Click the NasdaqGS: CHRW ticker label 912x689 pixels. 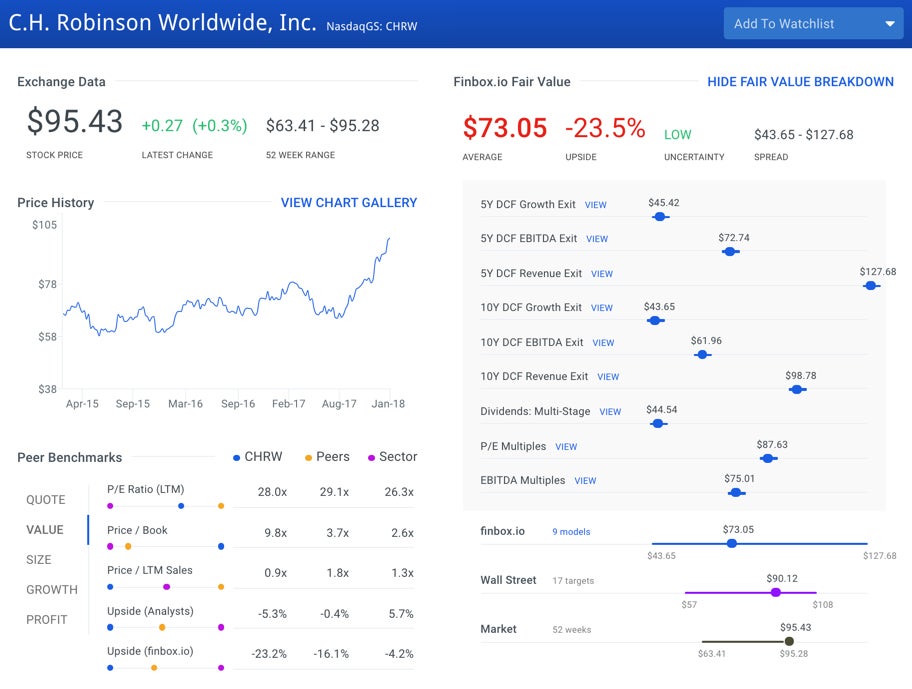(372, 26)
